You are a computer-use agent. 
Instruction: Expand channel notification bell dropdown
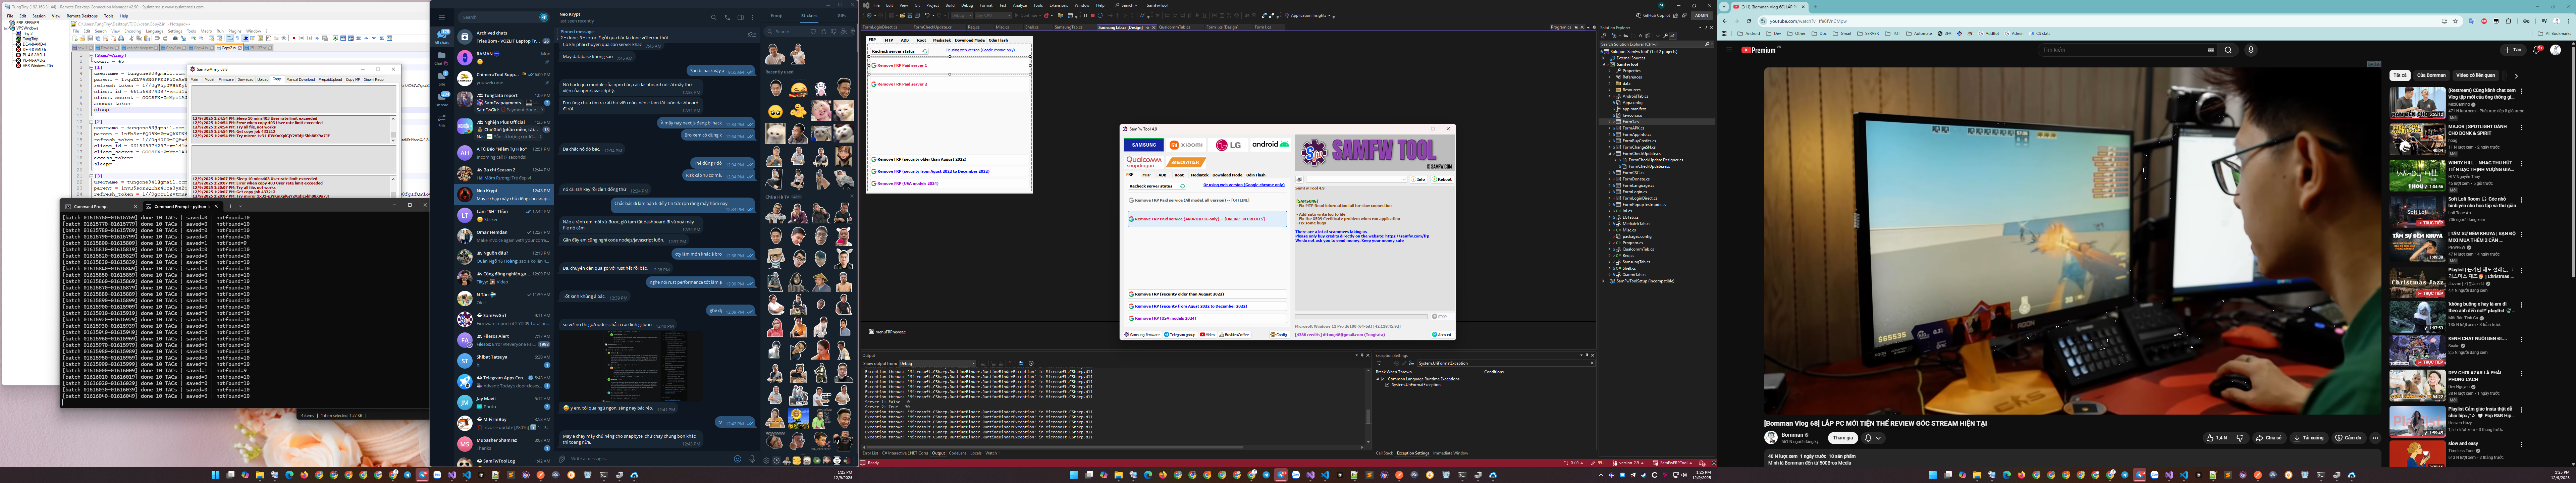point(1878,438)
